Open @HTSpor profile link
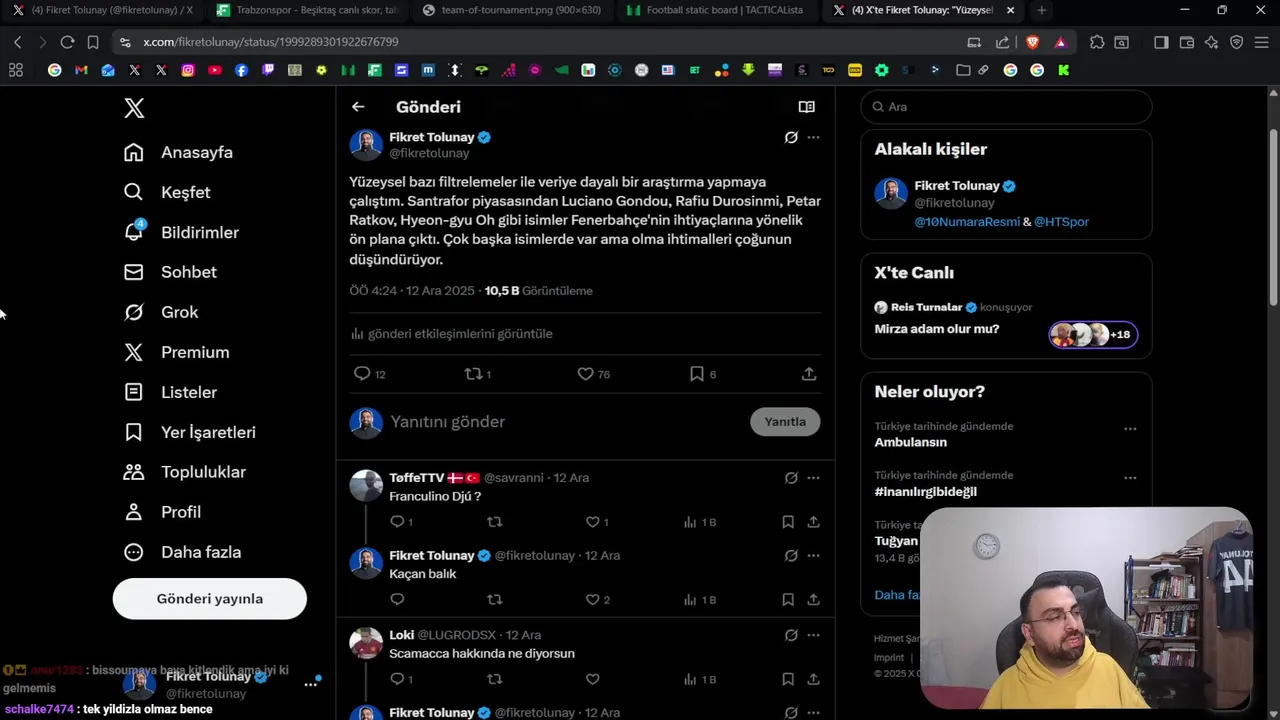The image size is (1280, 720). 1061,222
